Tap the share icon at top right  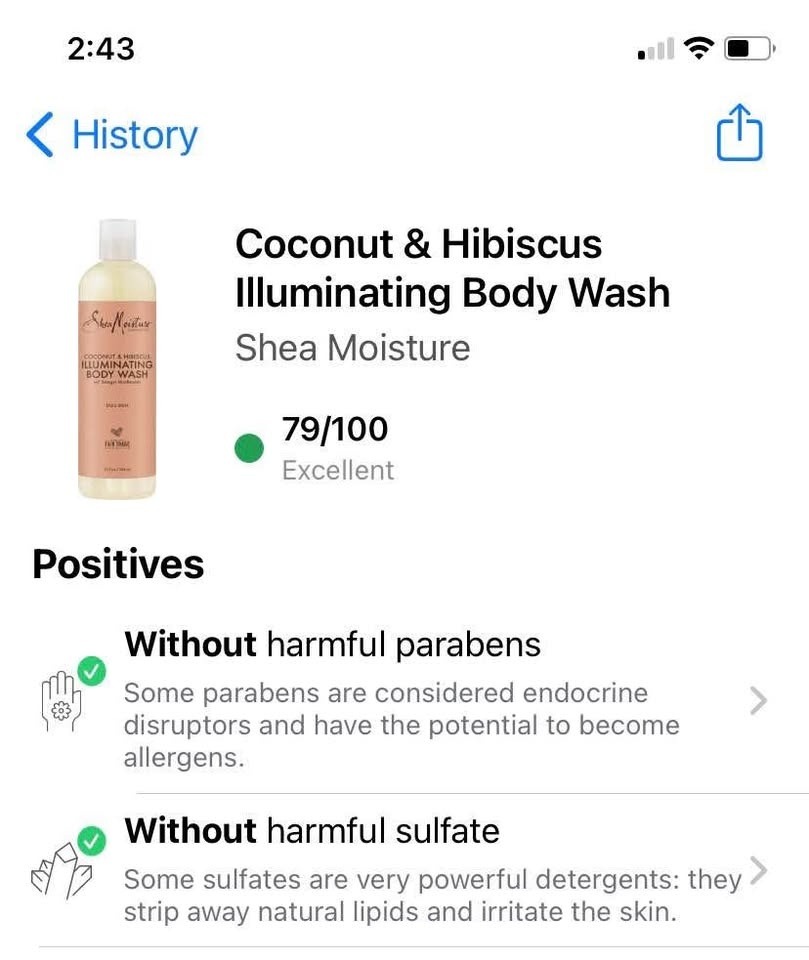pos(739,133)
